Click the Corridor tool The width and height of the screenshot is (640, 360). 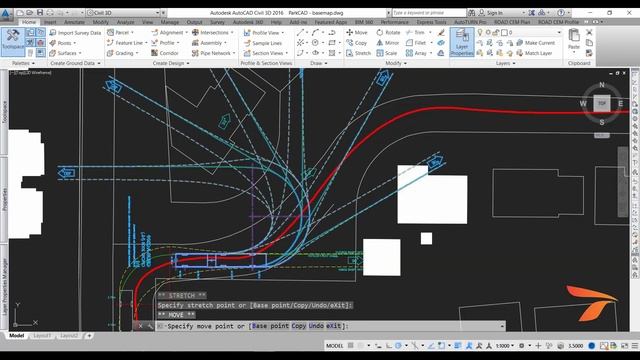coord(165,53)
